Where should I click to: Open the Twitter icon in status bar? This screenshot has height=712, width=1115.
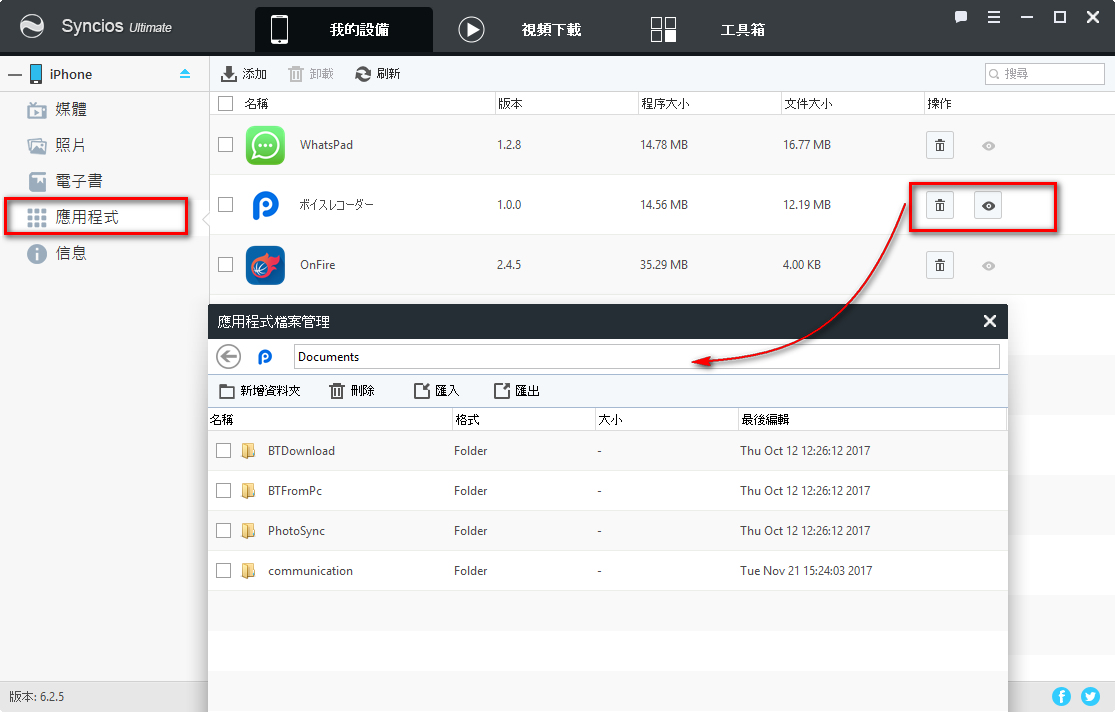pos(1090,696)
